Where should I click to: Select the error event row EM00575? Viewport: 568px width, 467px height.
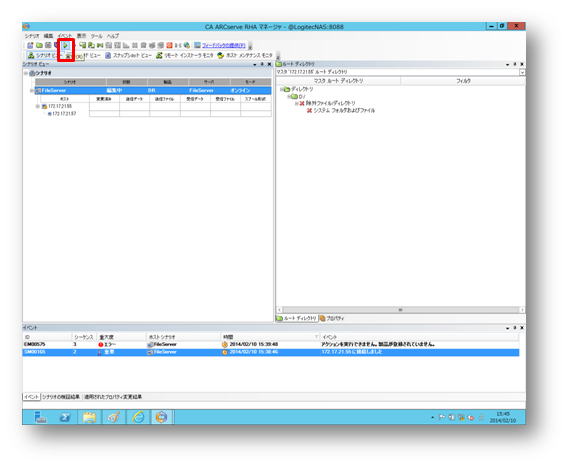[271, 345]
